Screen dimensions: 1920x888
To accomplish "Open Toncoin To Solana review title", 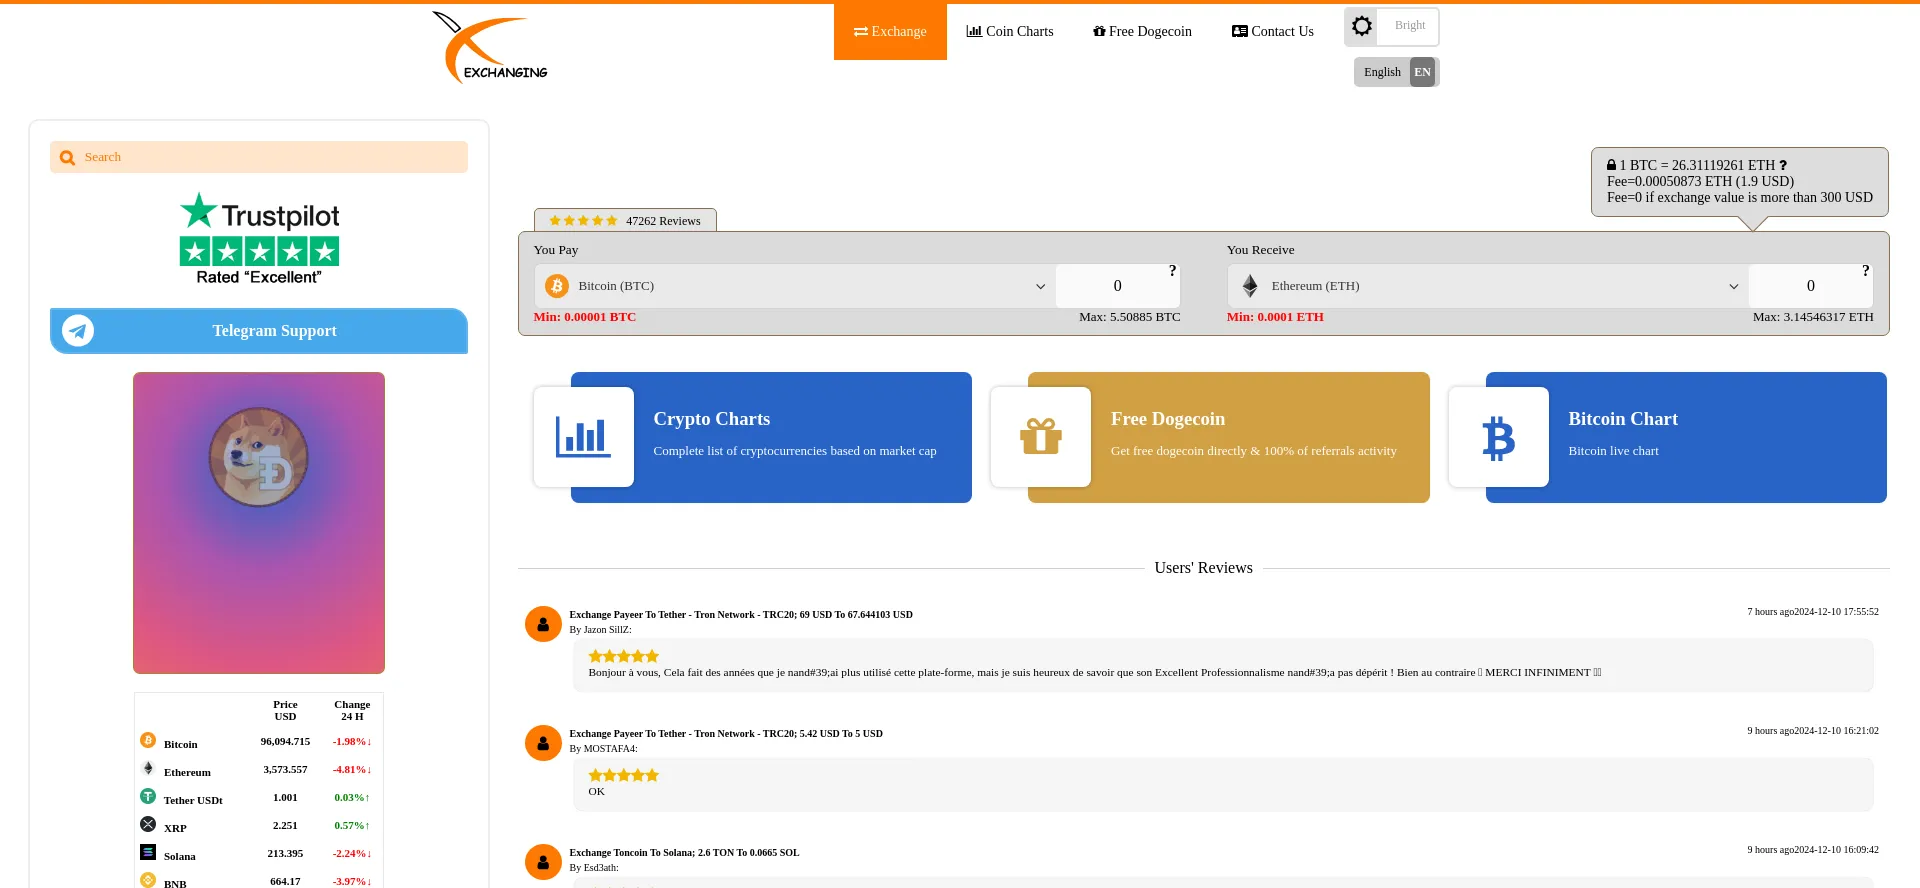I will [x=684, y=853].
